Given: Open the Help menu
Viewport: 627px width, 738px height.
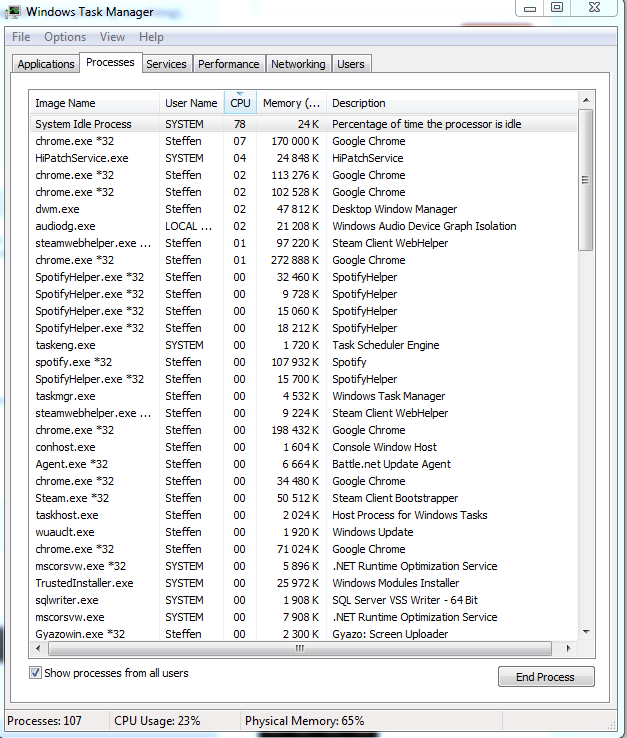Looking at the screenshot, I should [x=151, y=37].
